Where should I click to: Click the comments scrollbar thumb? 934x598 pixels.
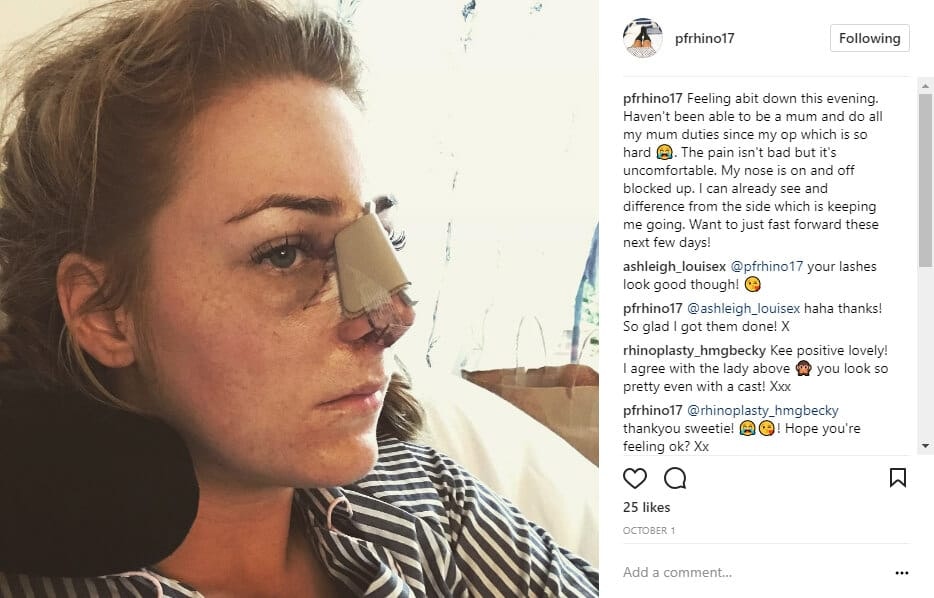click(x=925, y=180)
